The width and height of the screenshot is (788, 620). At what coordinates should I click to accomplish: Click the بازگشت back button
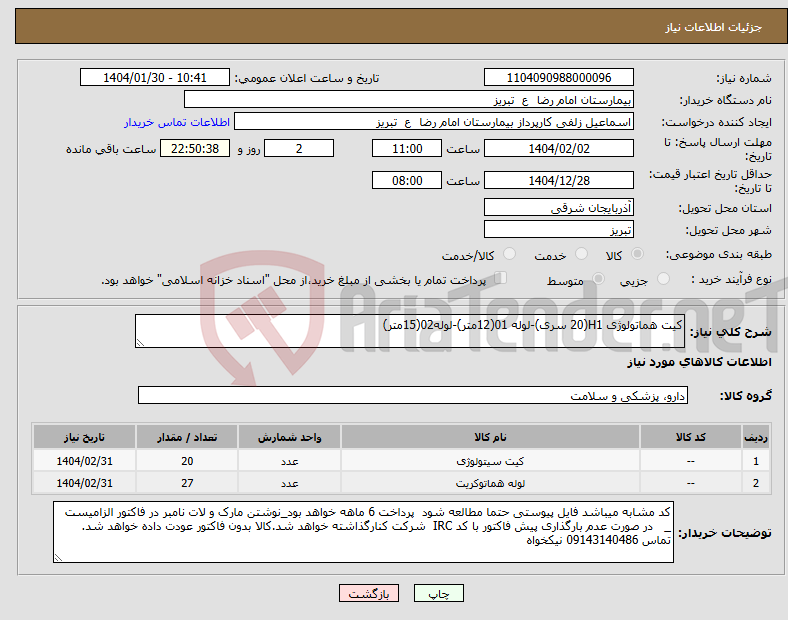[369, 593]
